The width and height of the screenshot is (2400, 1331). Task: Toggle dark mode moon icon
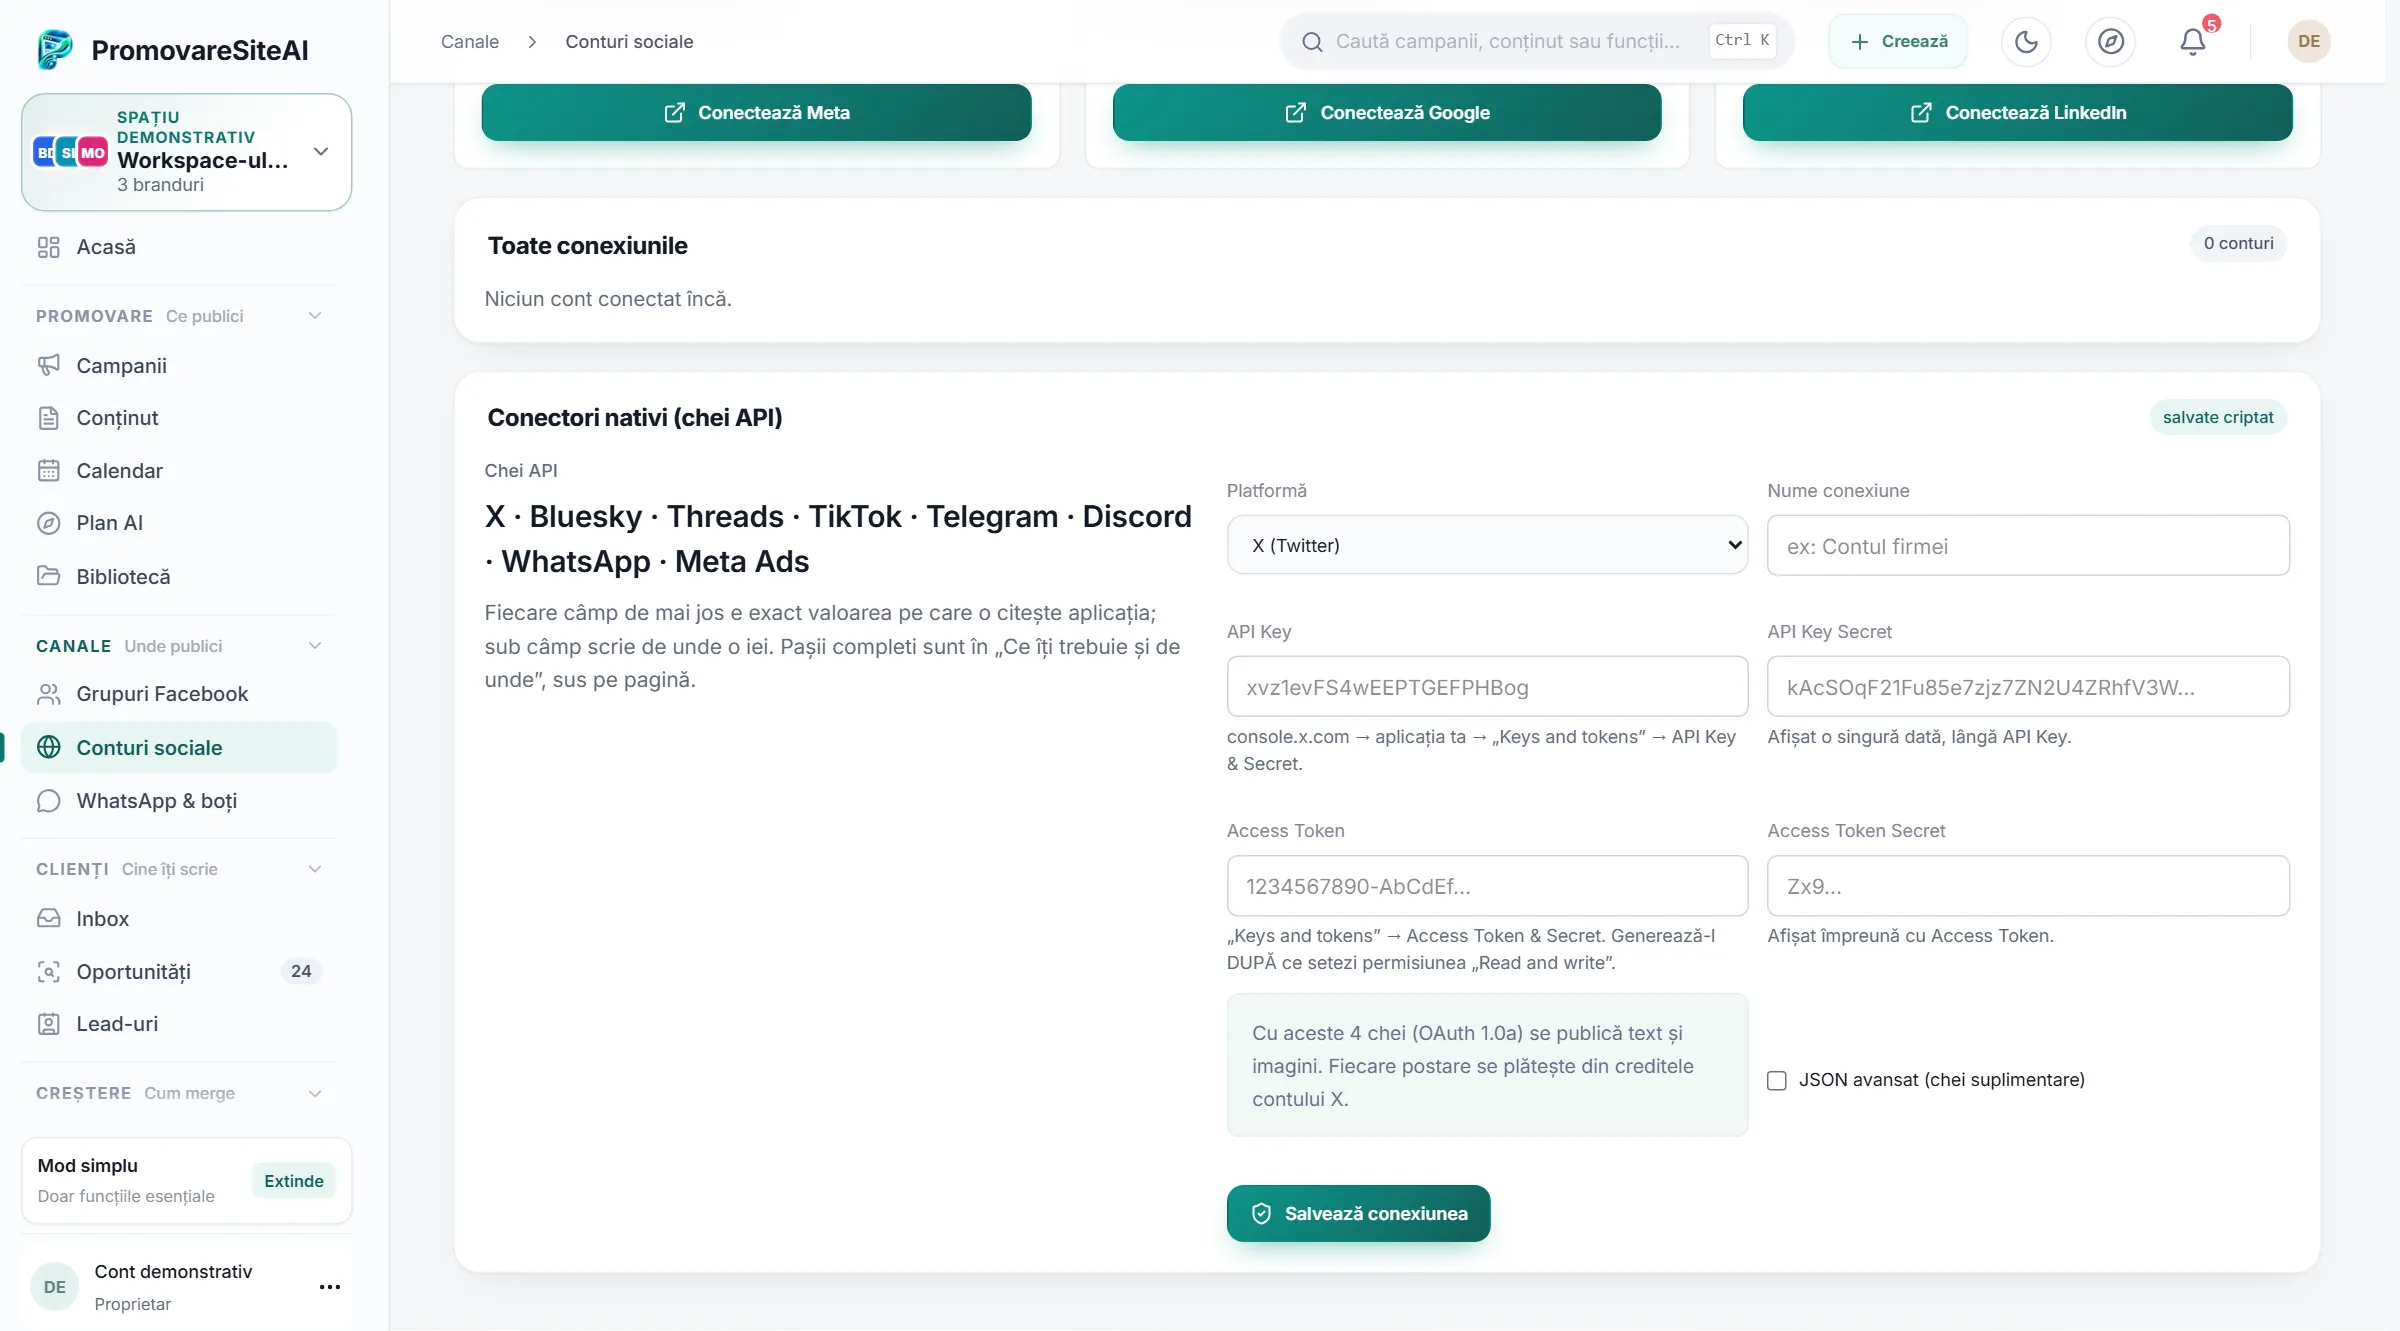point(2026,41)
